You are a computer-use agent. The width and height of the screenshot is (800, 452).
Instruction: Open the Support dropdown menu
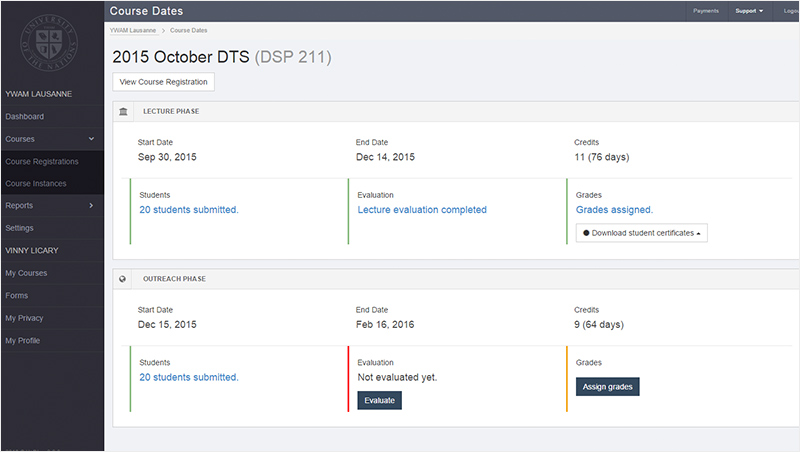[749, 11]
